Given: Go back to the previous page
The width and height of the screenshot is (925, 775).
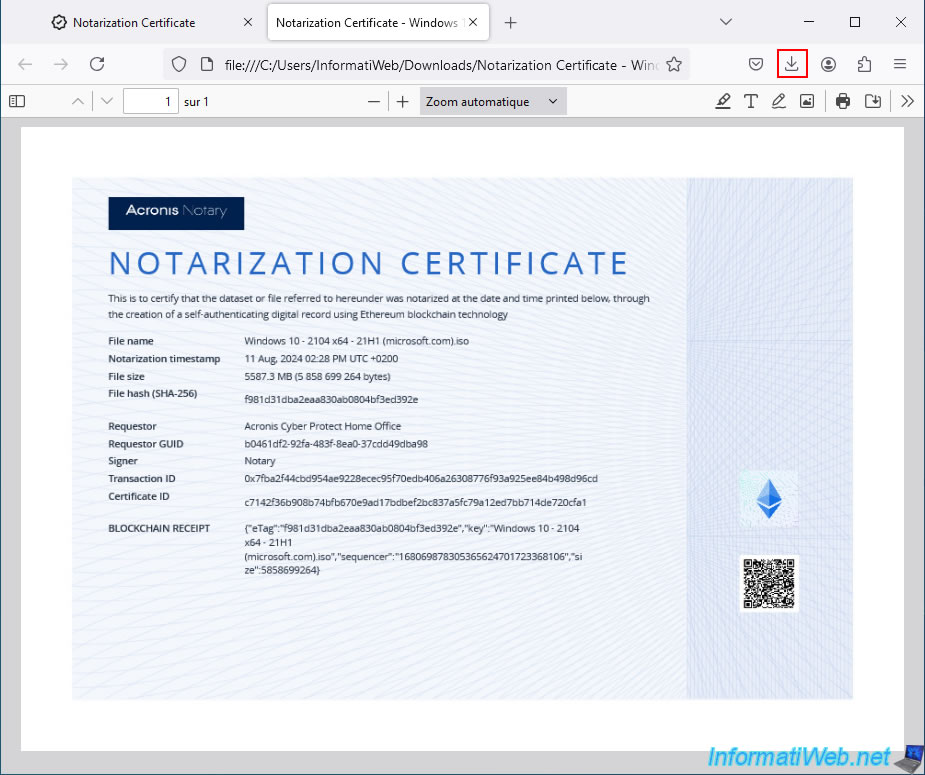Looking at the screenshot, I should point(25,64).
